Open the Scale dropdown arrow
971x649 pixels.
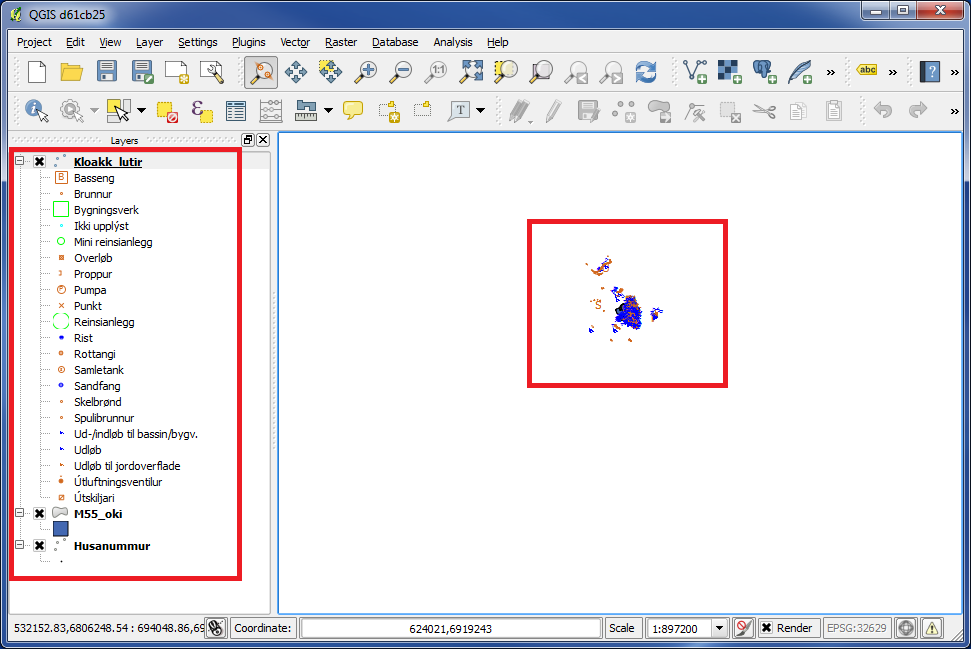pos(719,628)
